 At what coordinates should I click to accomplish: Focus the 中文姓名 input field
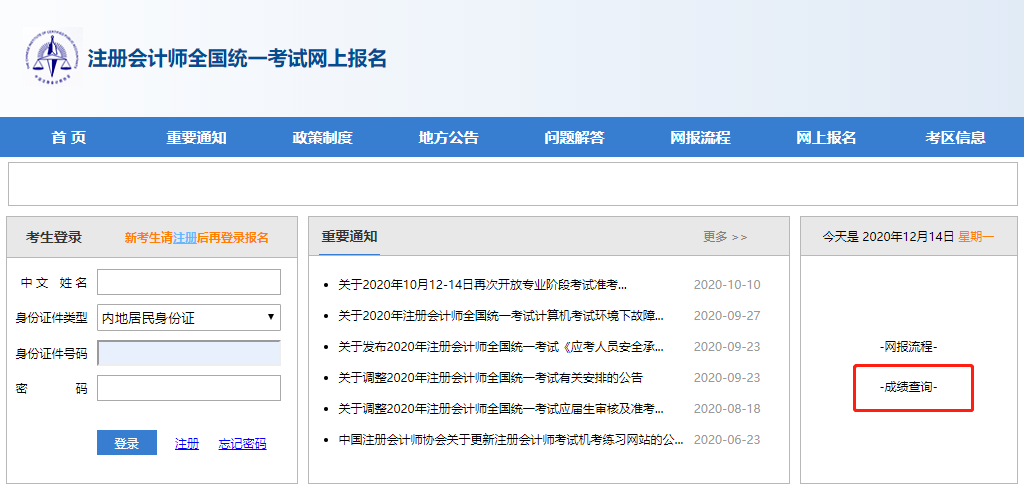point(189,283)
